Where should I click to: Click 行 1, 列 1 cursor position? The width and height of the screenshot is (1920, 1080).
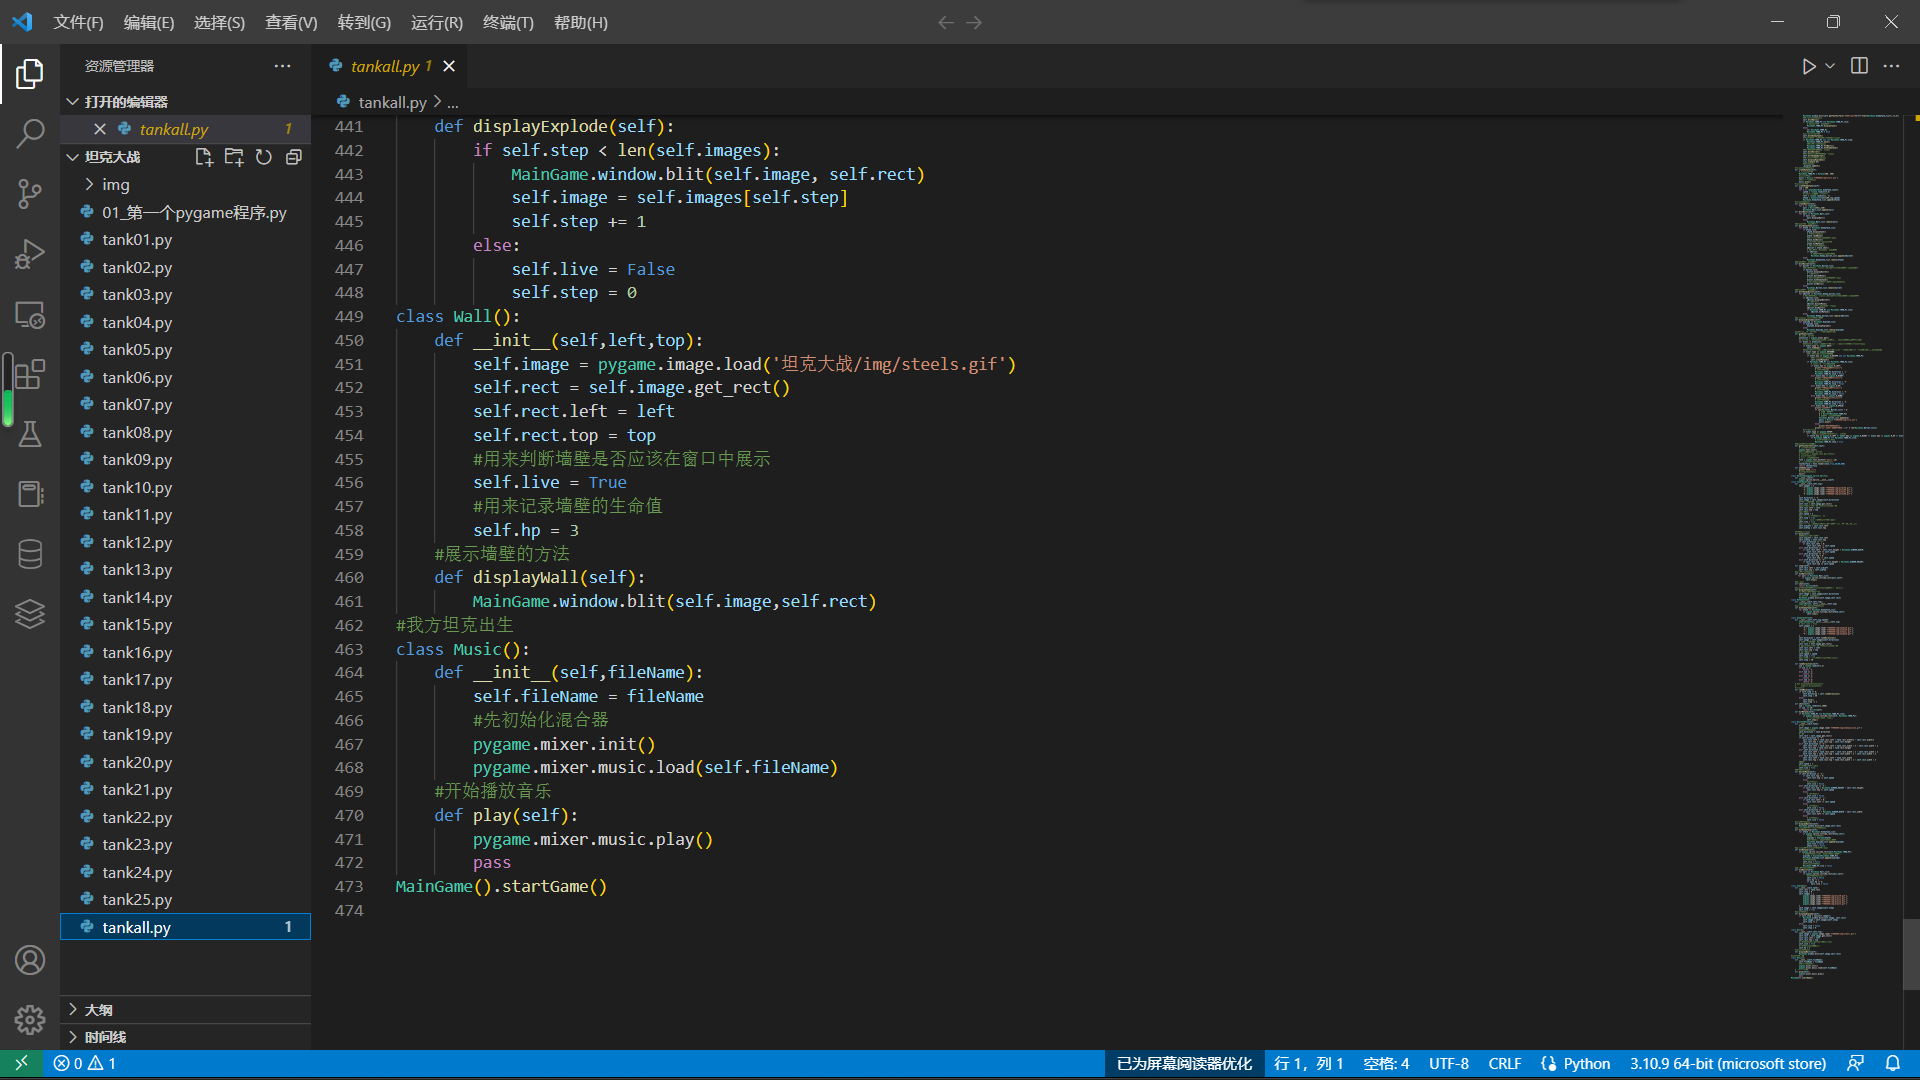click(1308, 1063)
